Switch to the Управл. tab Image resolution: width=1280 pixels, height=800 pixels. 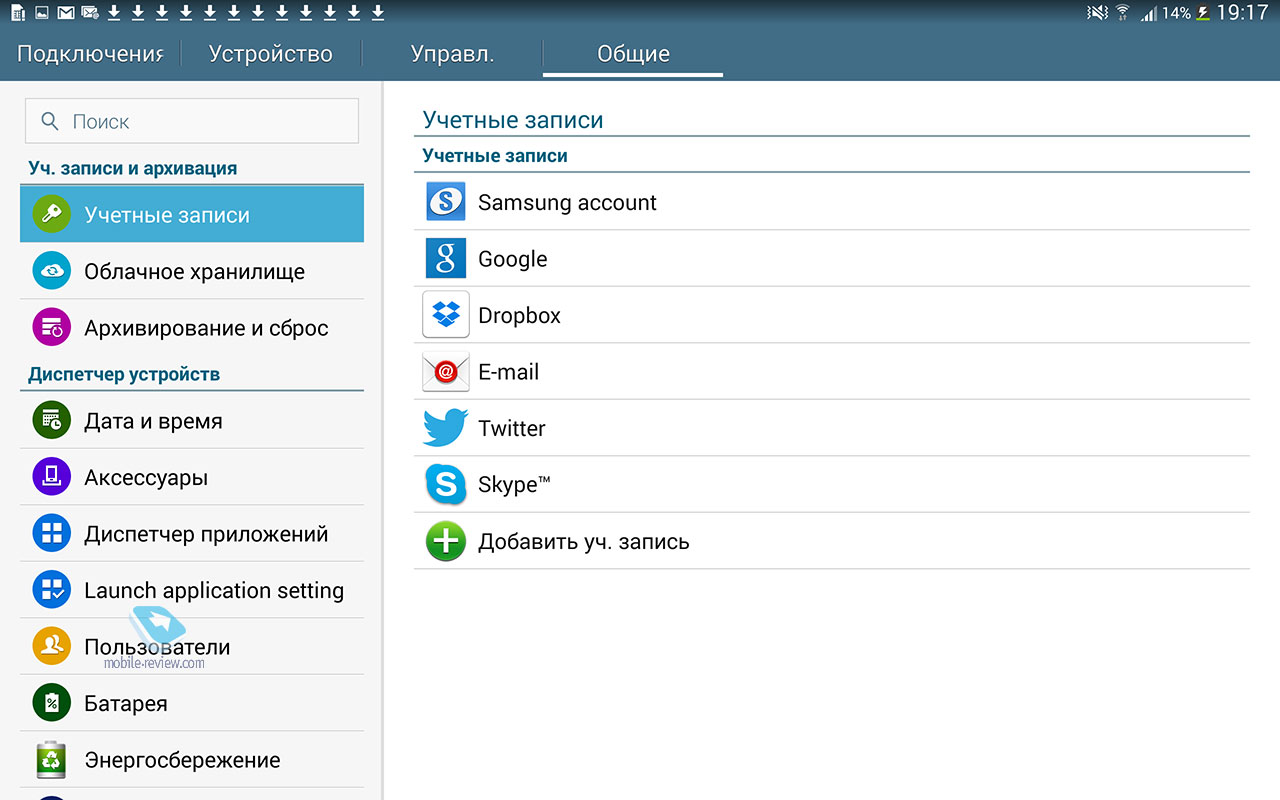[x=452, y=53]
